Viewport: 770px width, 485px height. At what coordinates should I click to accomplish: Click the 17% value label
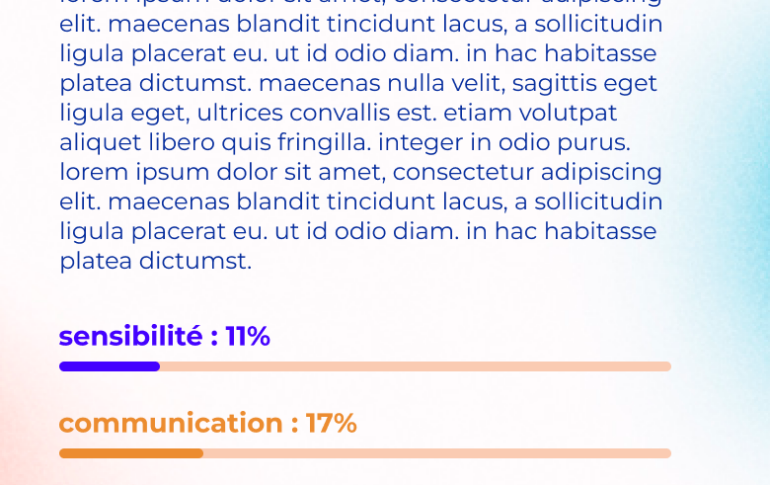pos(331,423)
